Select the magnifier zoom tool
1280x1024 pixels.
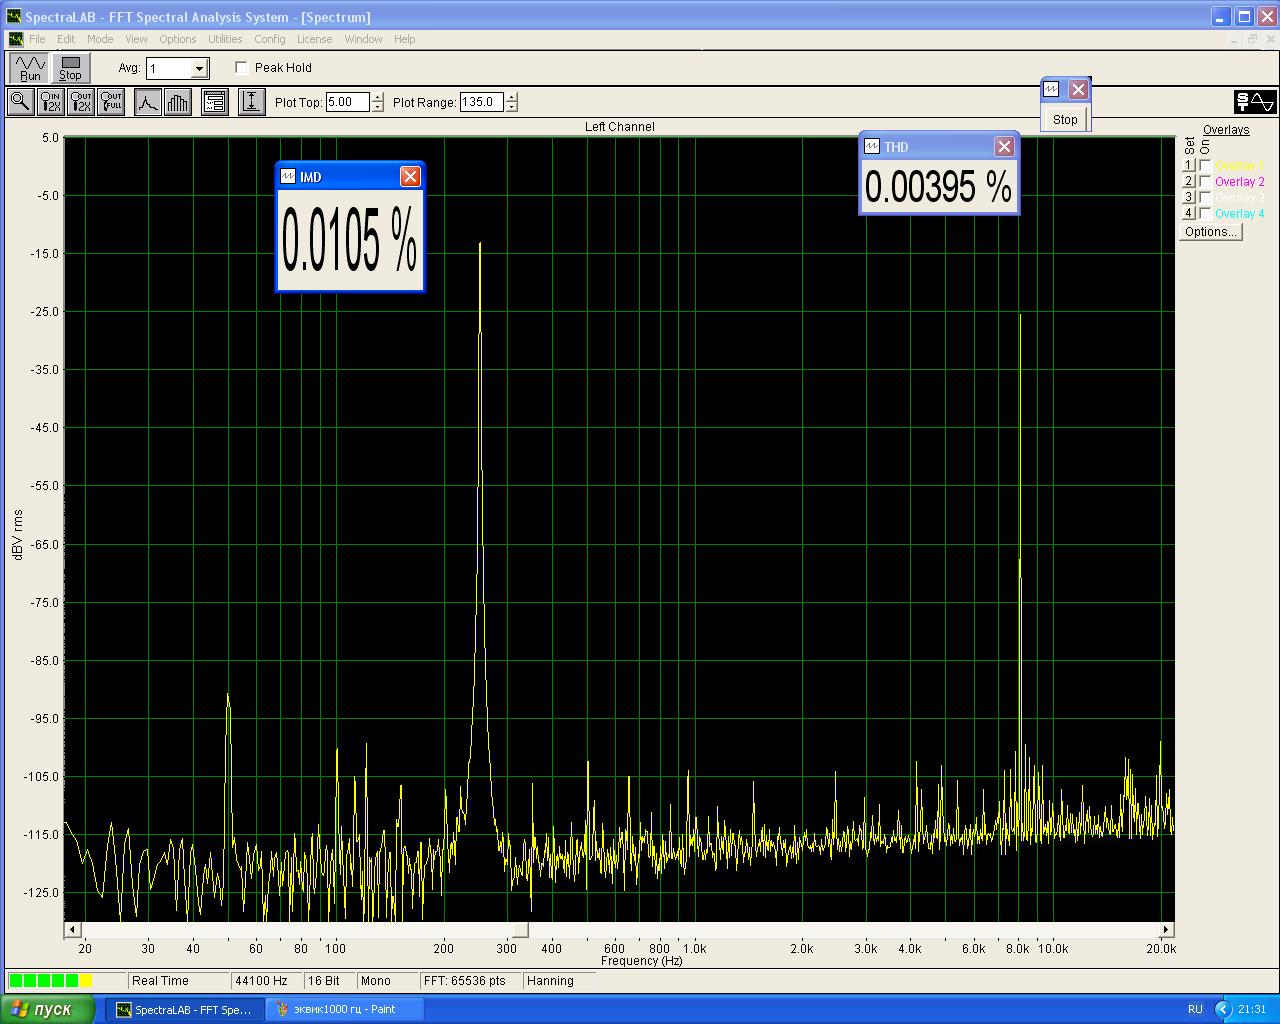(19, 102)
